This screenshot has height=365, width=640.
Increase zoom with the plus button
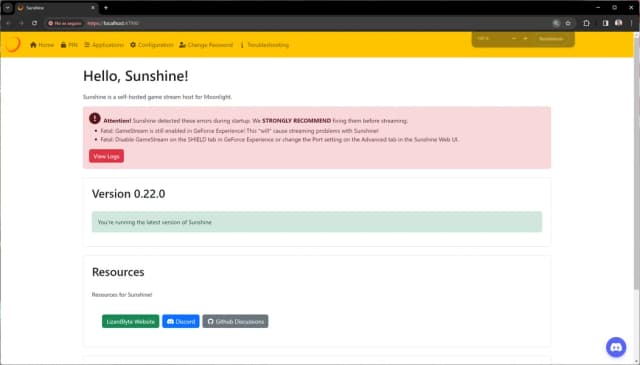pos(525,38)
